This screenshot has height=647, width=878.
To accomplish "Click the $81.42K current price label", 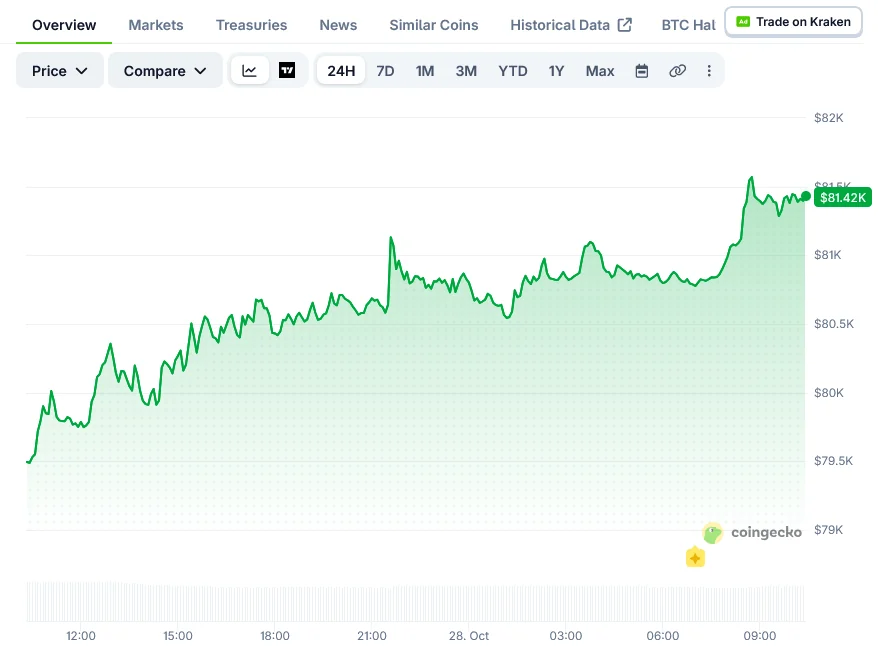I will click(x=842, y=197).
